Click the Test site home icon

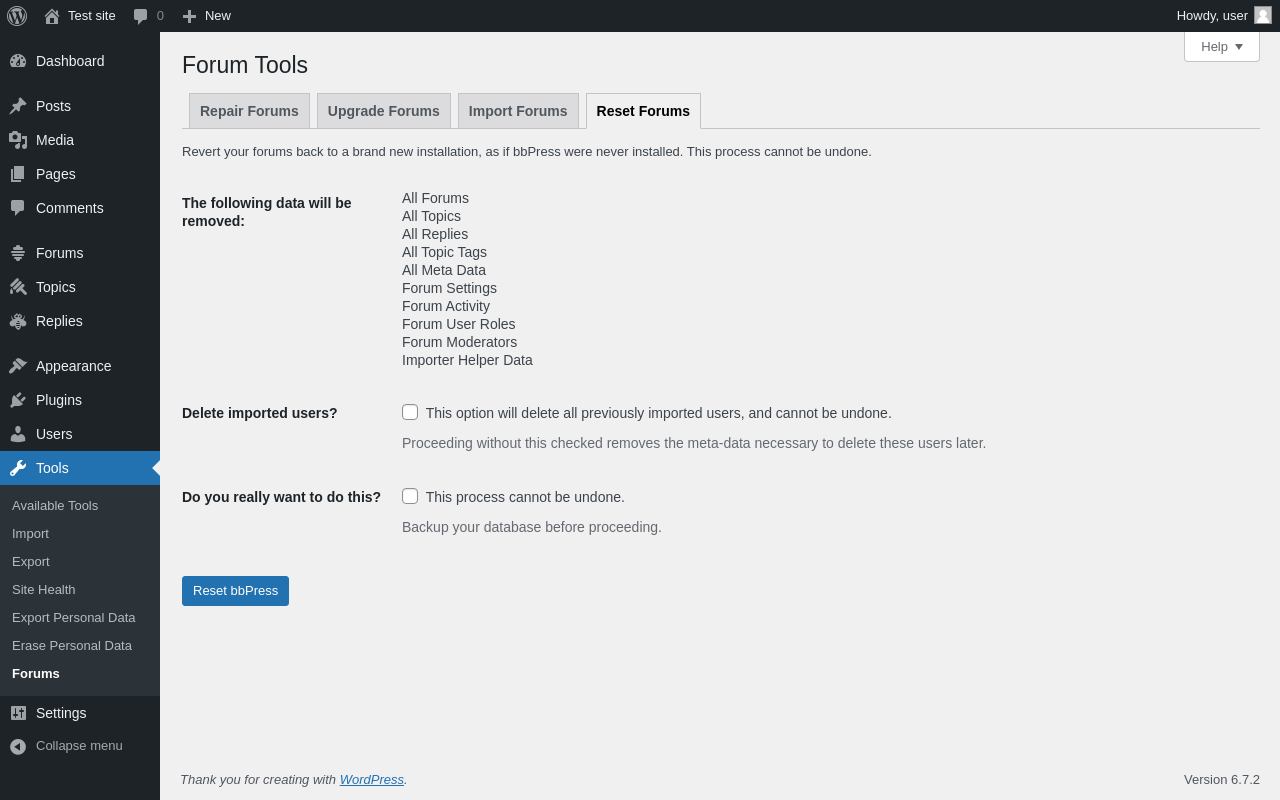[x=52, y=16]
